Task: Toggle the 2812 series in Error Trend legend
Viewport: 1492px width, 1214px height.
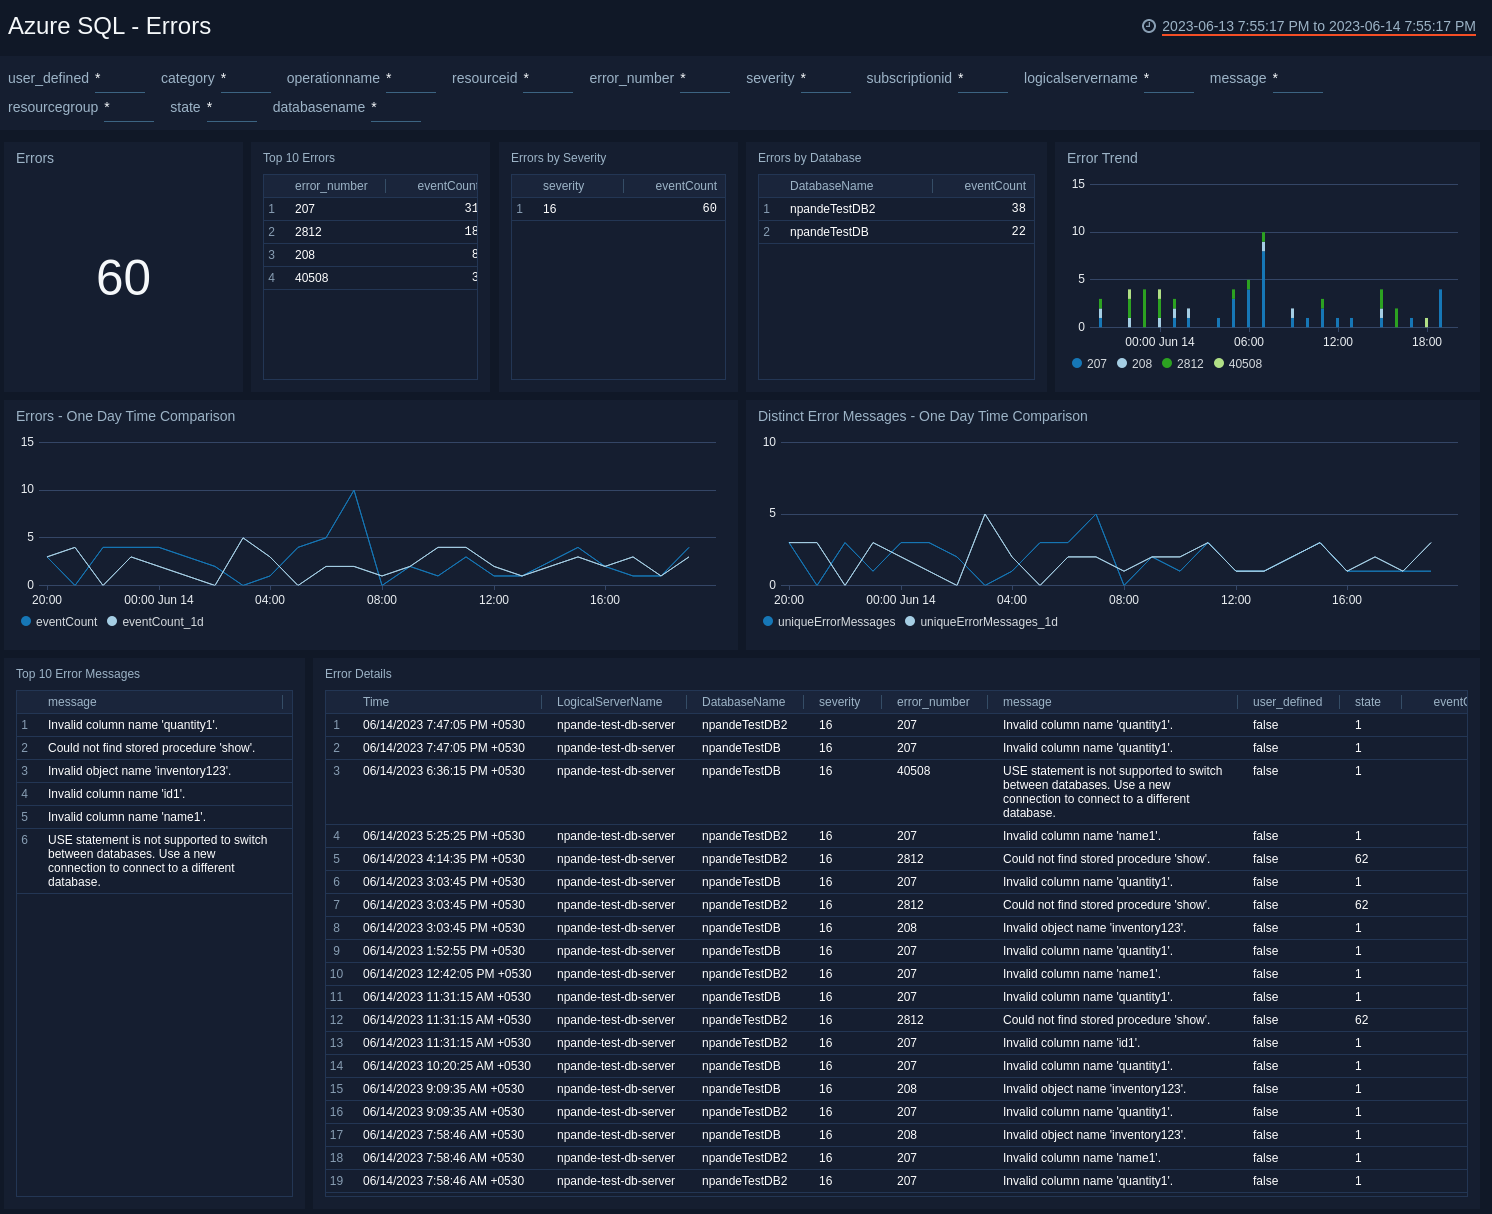Action: pos(1183,364)
